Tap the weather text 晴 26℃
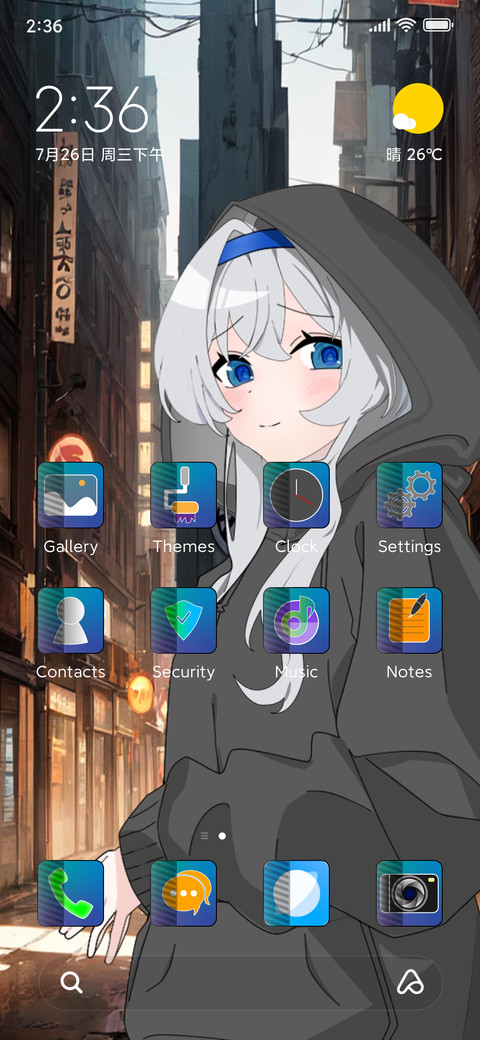 (414, 155)
